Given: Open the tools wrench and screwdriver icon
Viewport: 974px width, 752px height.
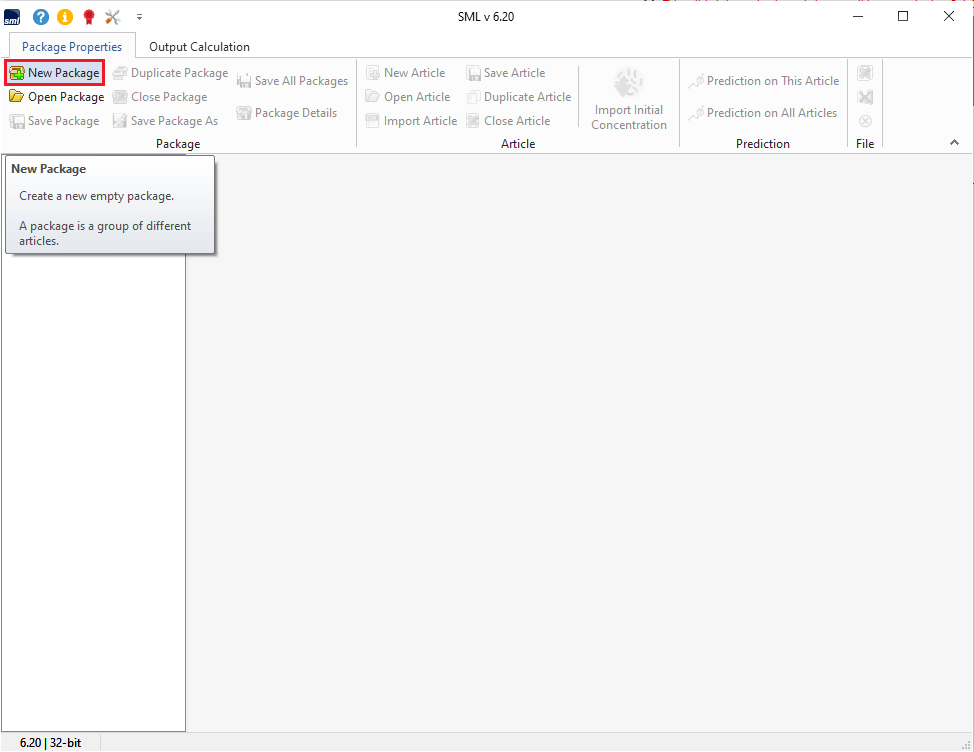Looking at the screenshot, I should [113, 17].
